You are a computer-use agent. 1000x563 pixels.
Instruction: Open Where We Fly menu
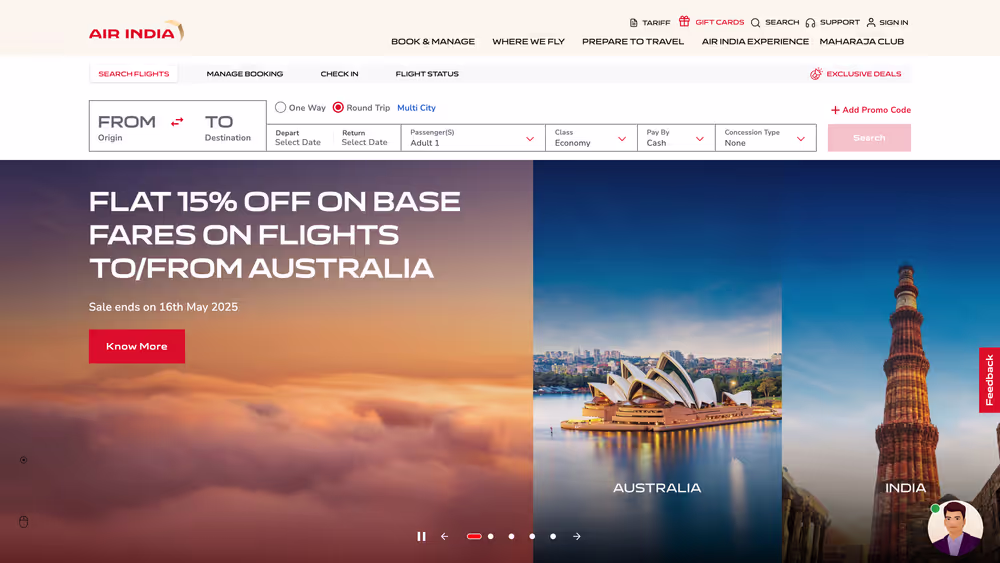[x=528, y=41]
